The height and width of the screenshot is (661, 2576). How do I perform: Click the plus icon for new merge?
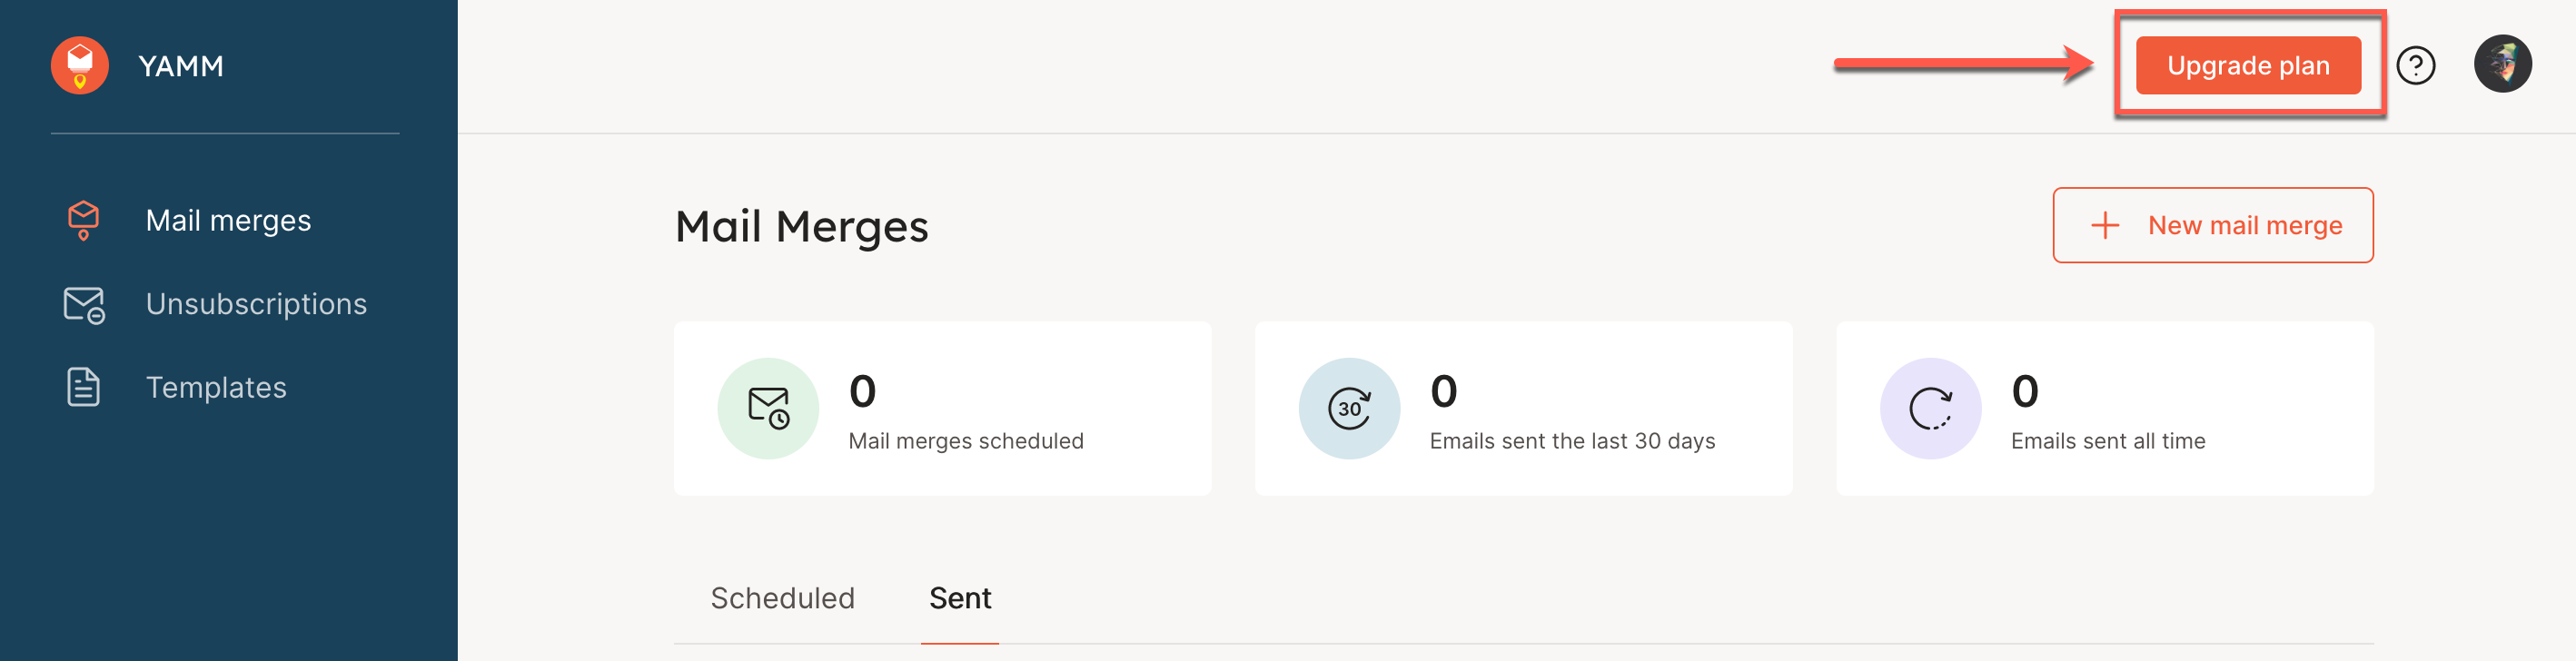(x=2104, y=225)
